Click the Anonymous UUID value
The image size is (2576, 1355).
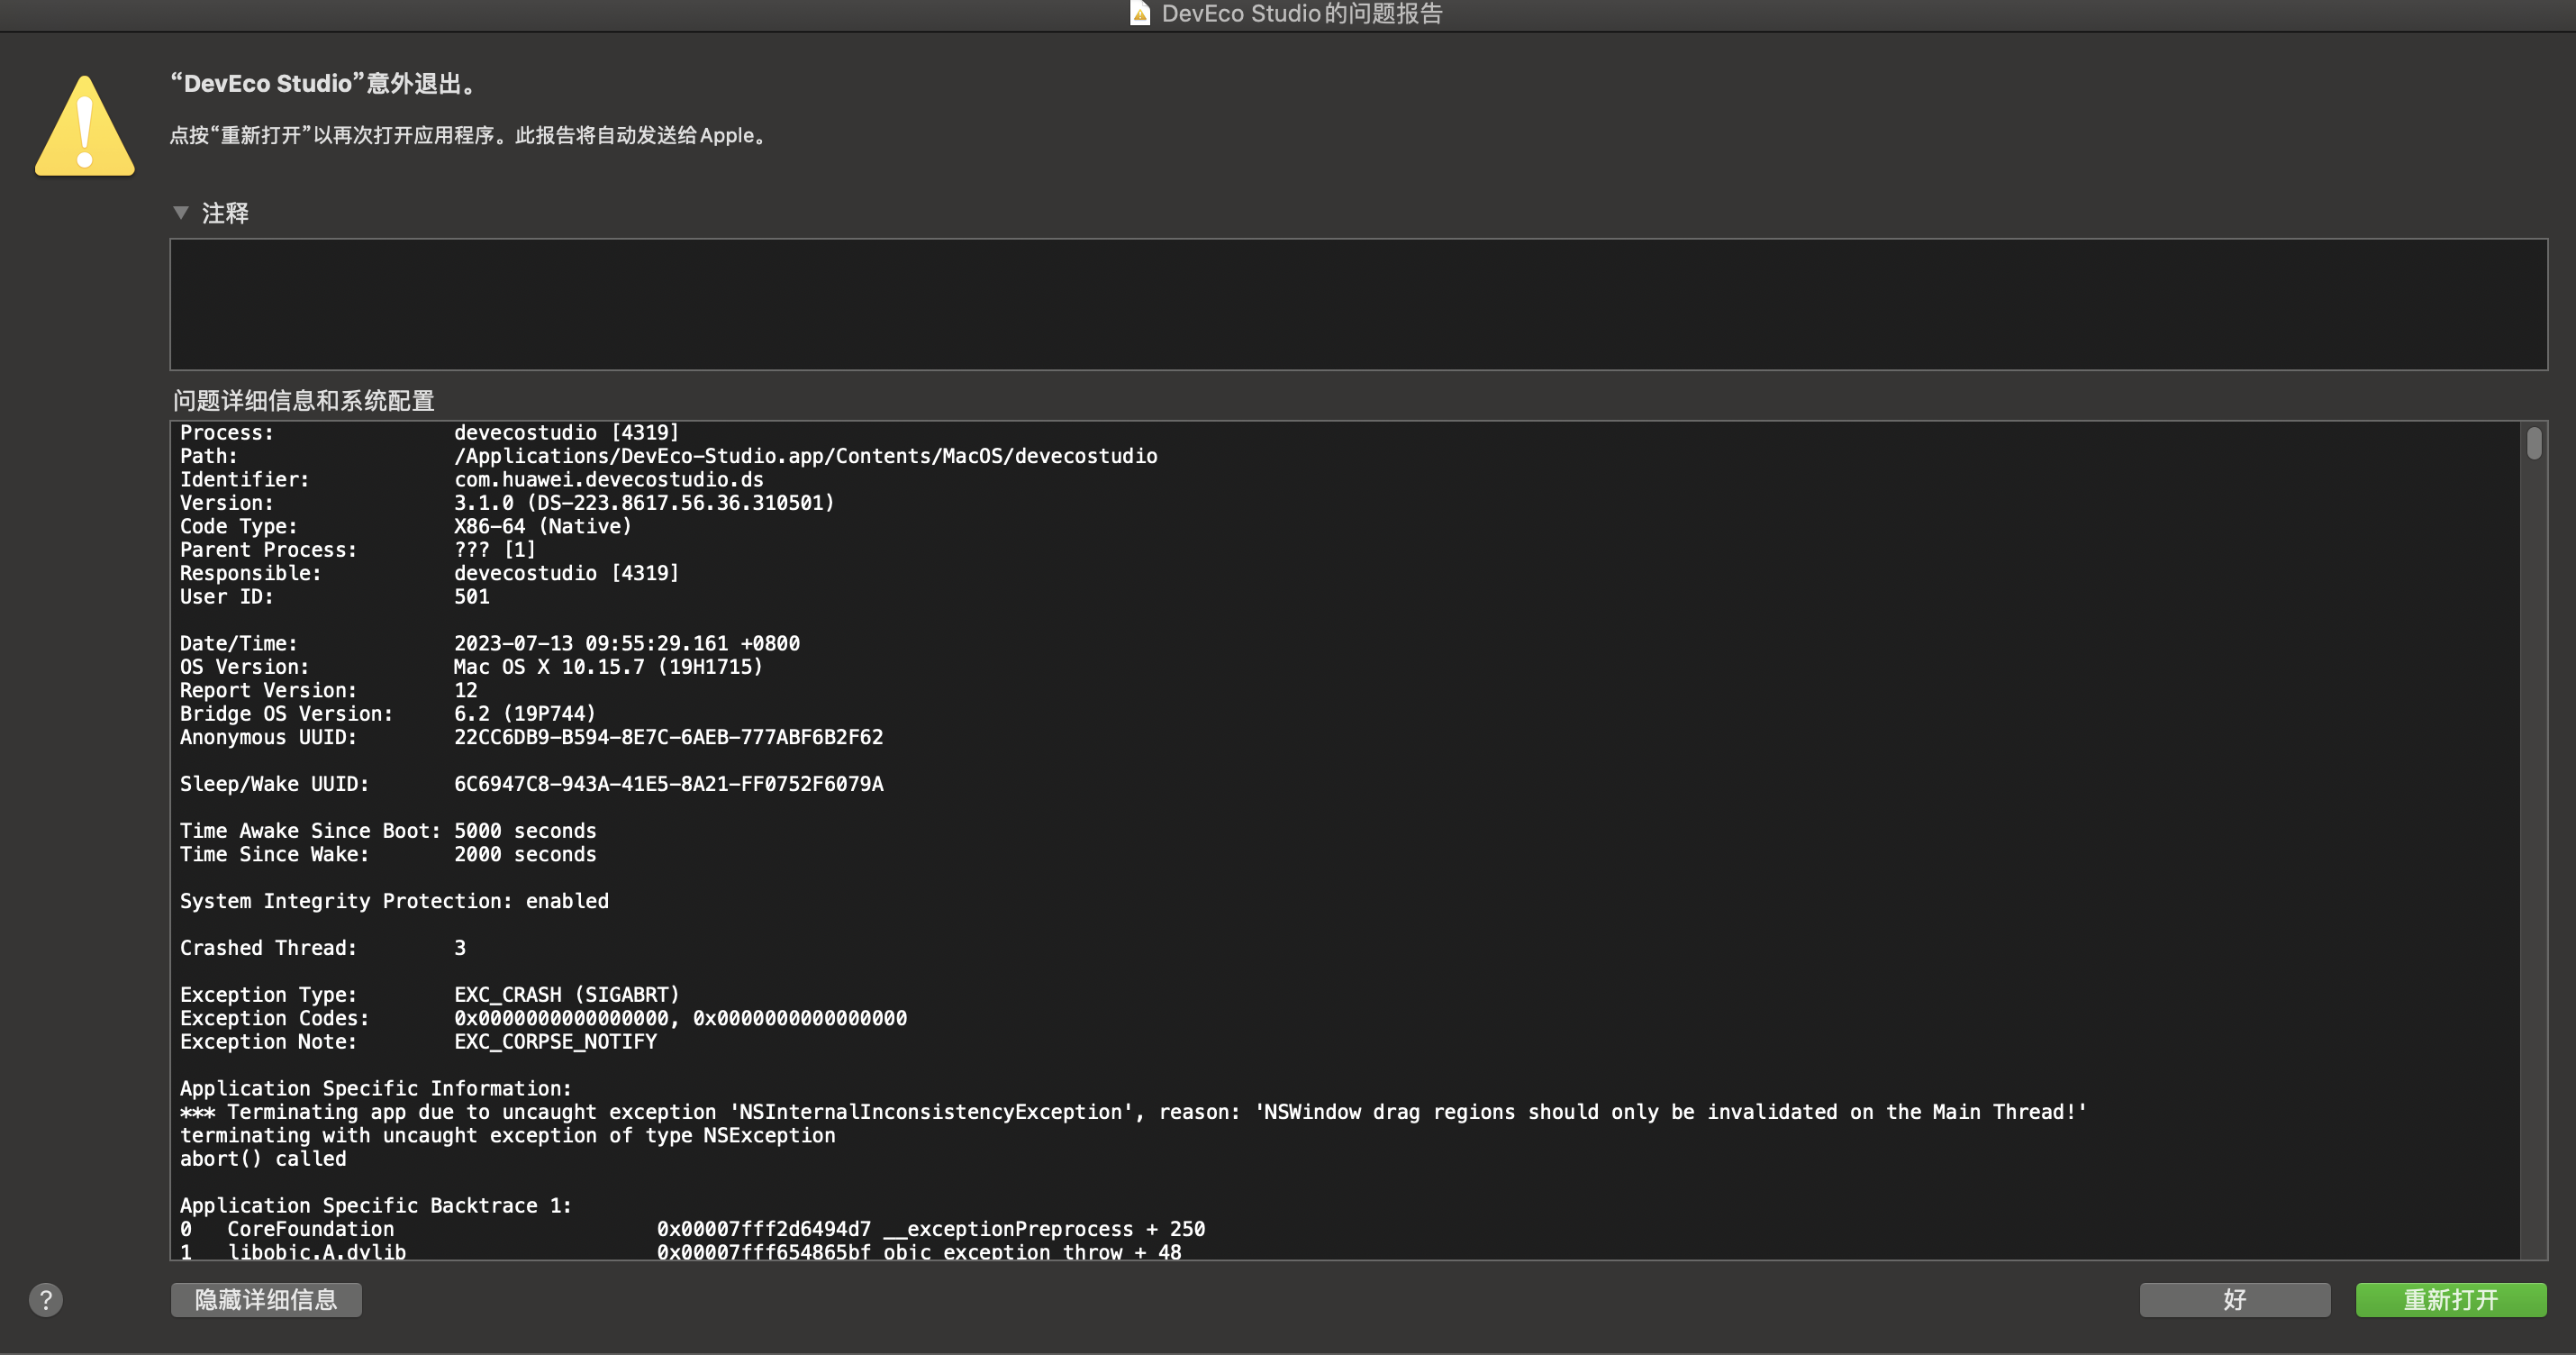point(668,737)
